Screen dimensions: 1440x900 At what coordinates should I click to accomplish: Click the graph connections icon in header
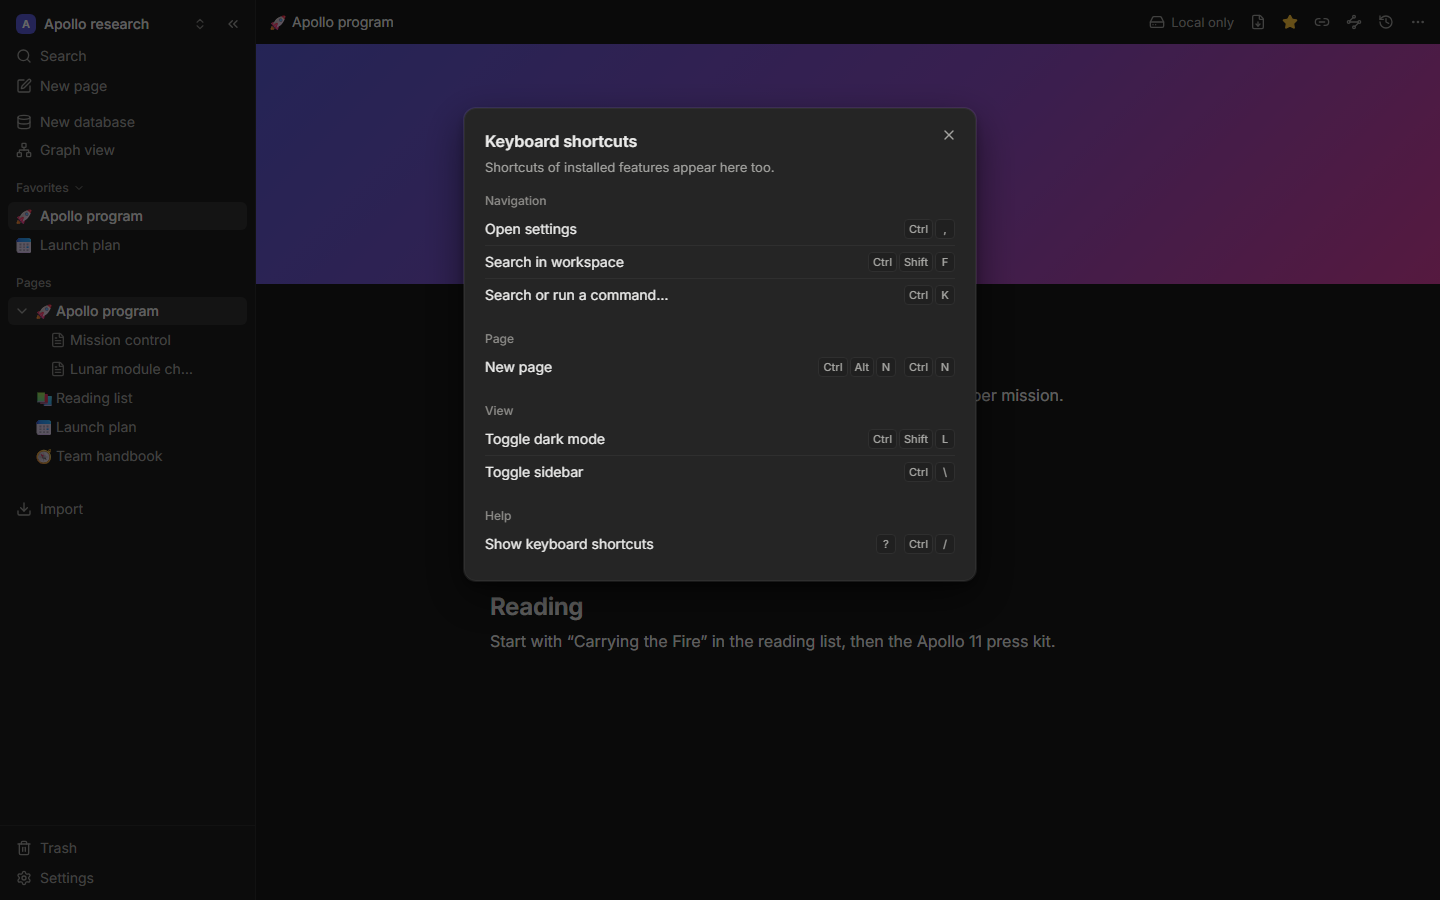1354,22
